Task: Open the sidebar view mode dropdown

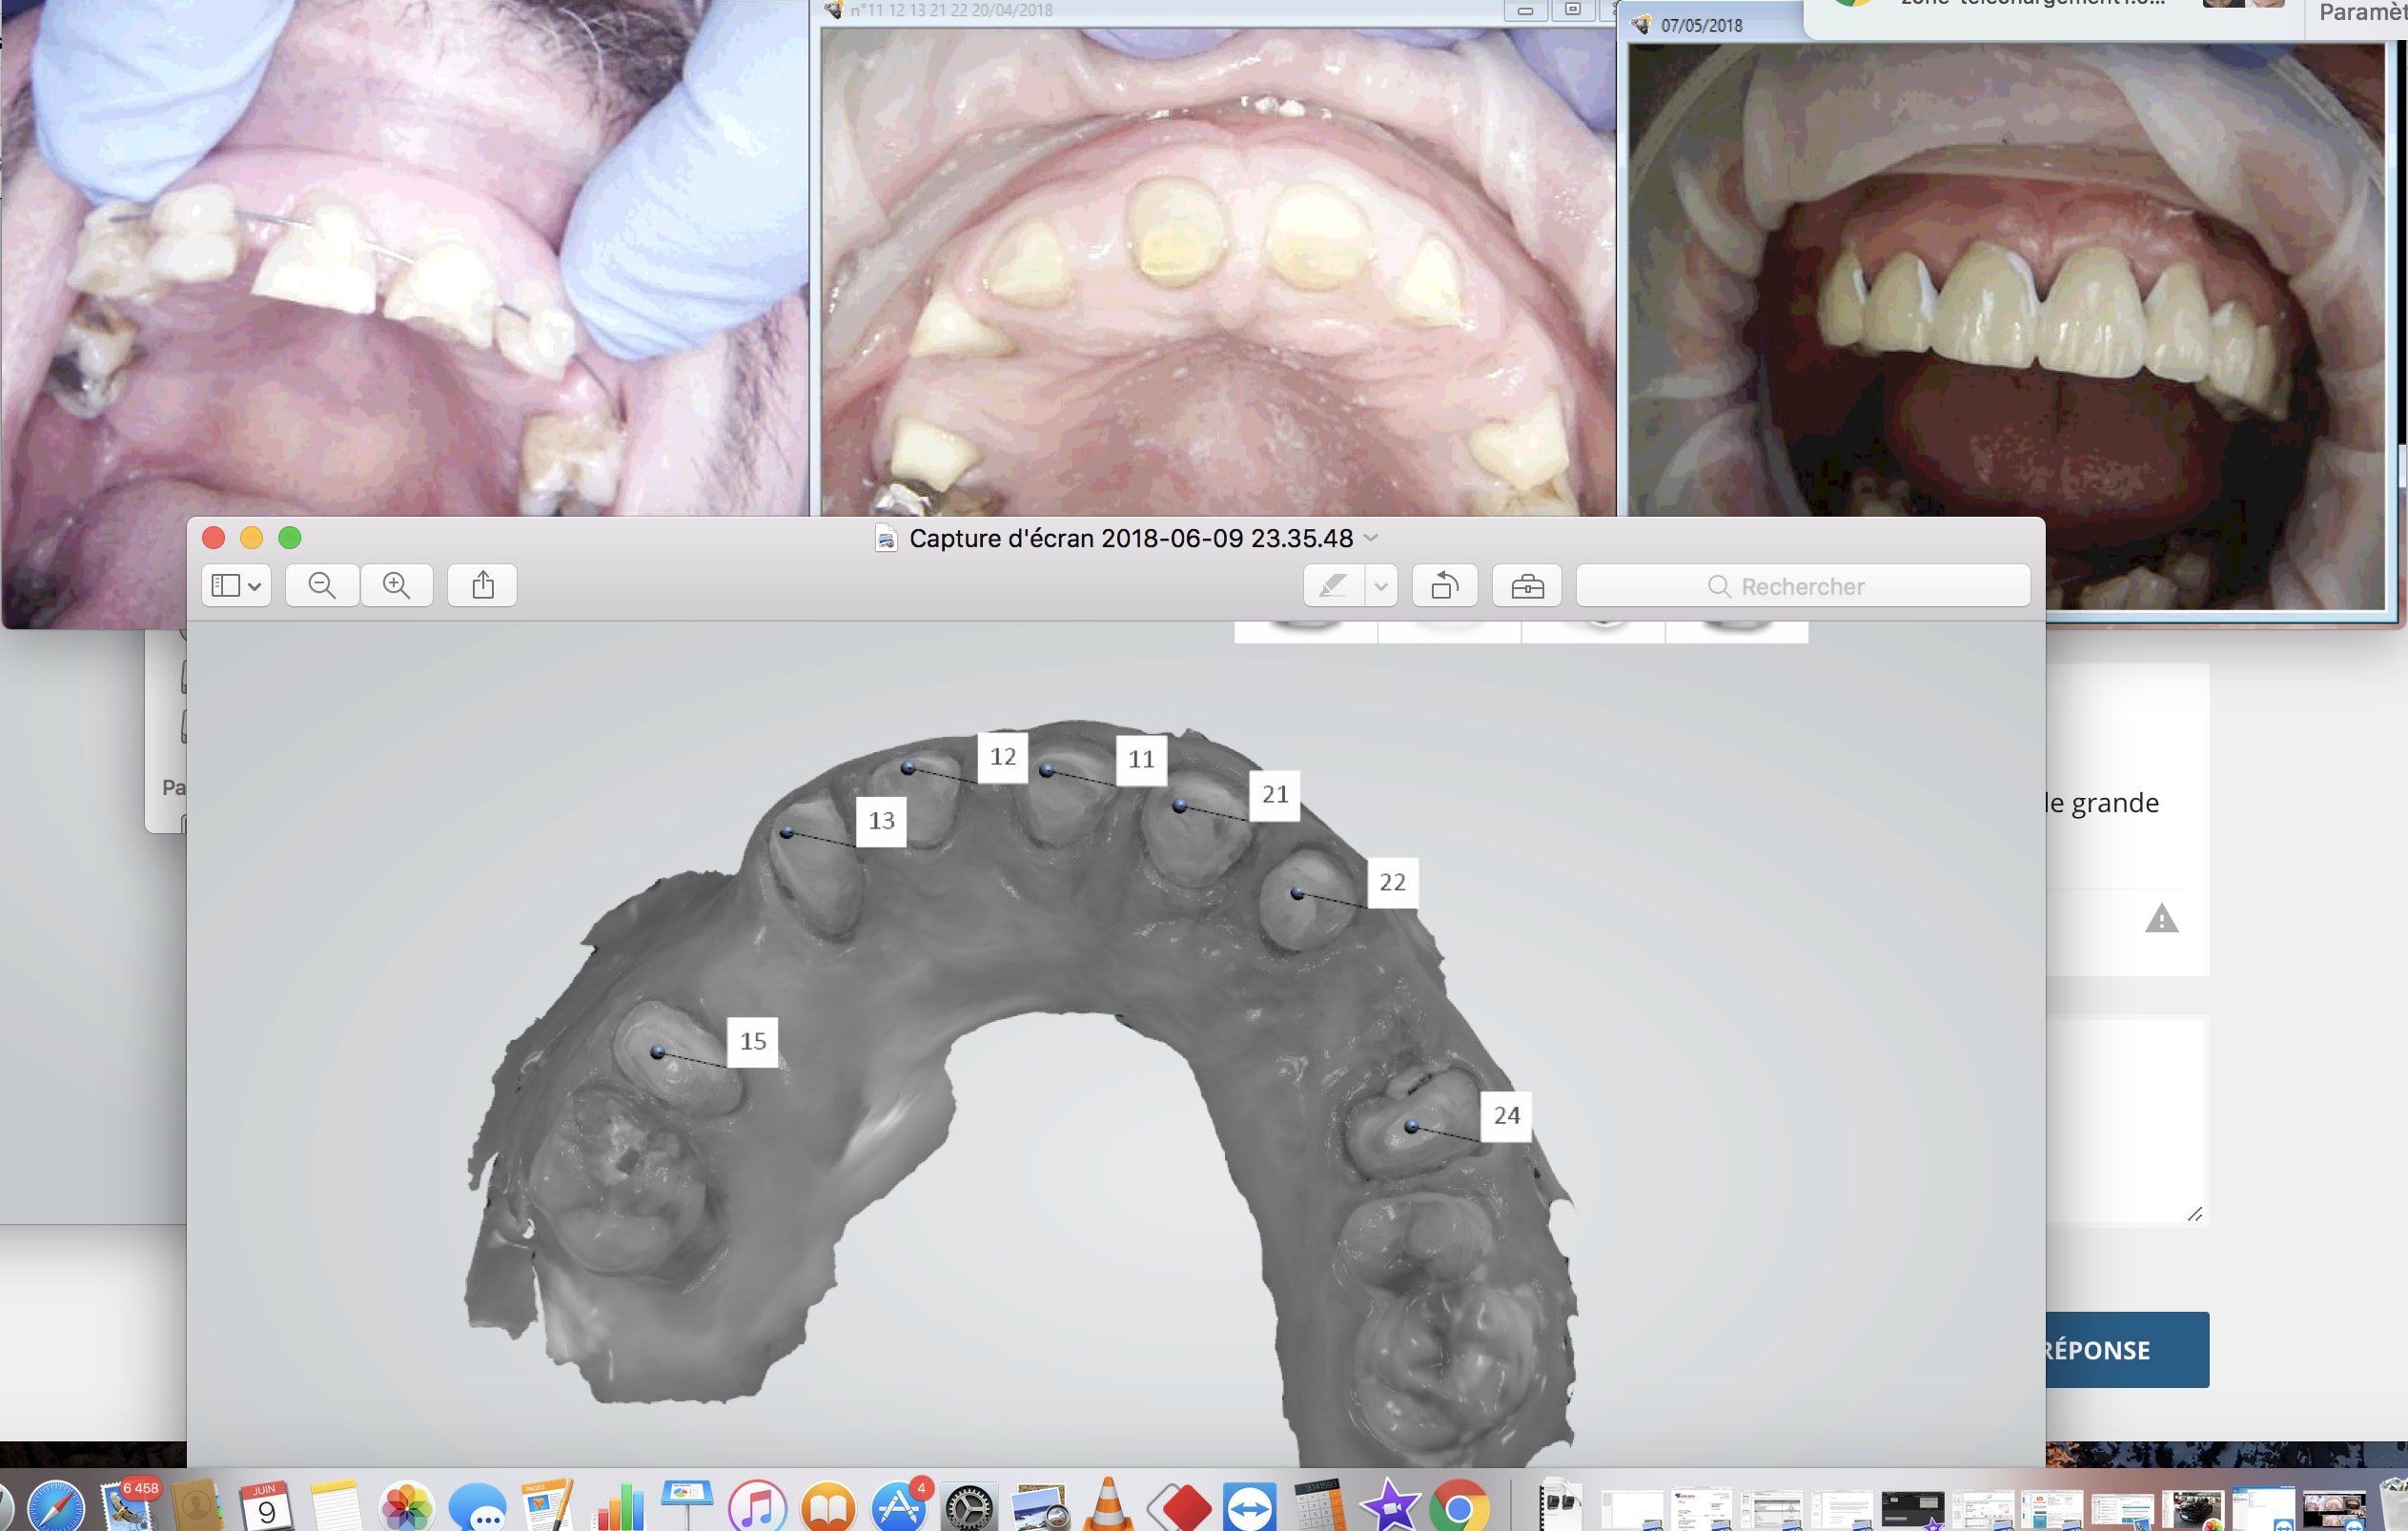Action: (236, 585)
